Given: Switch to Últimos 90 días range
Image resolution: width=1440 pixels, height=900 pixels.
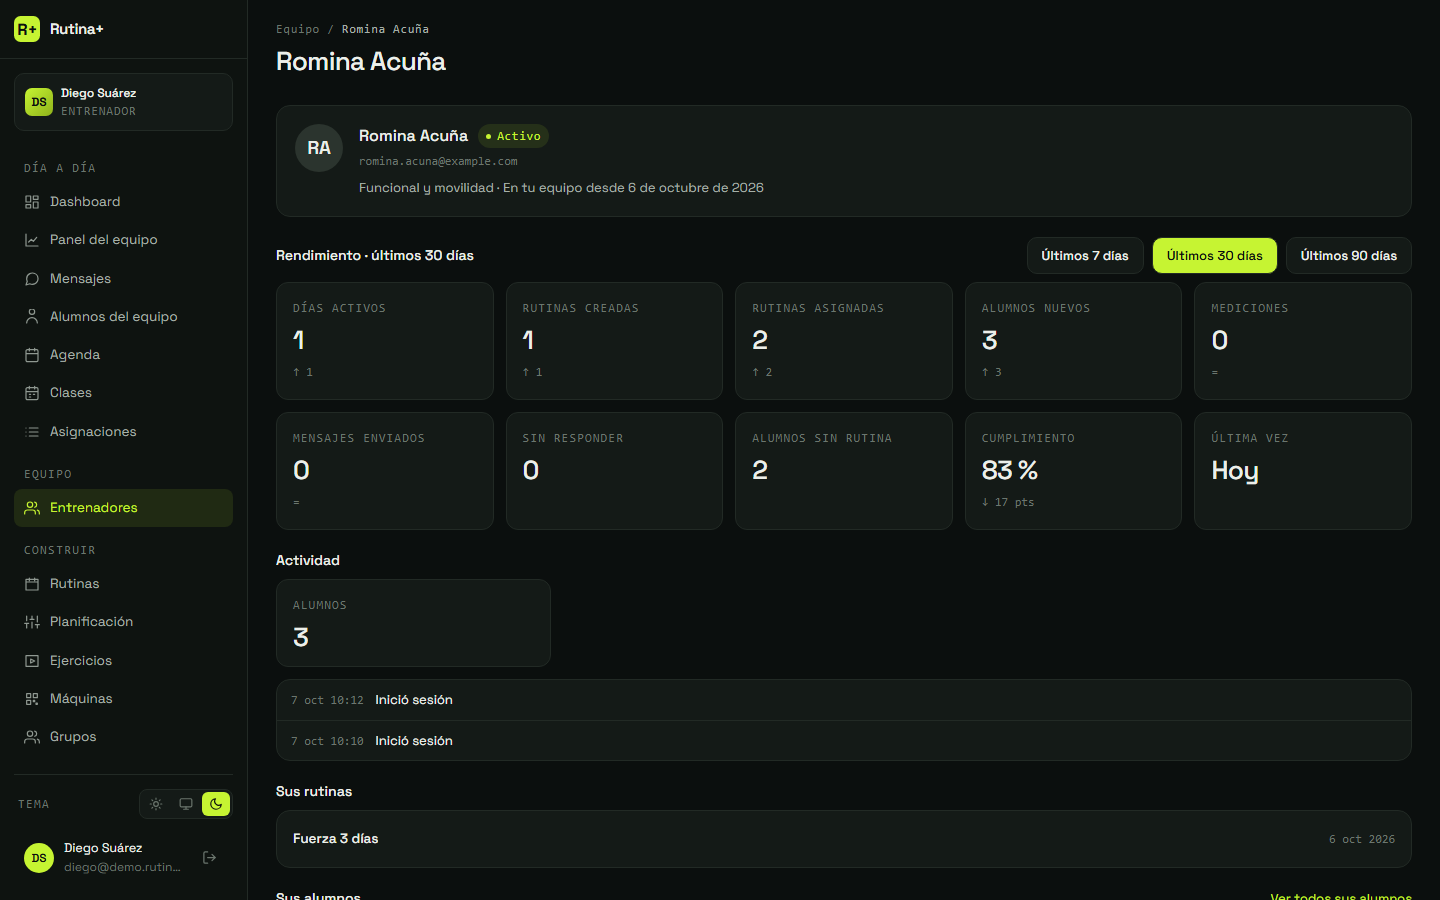Looking at the screenshot, I should (x=1349, y=256).
